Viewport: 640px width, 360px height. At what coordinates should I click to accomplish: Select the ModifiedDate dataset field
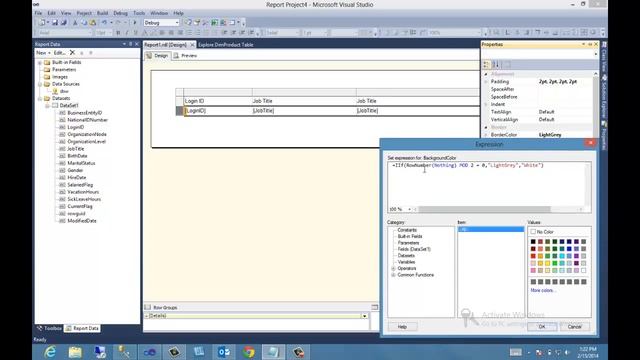coord(82,221)
